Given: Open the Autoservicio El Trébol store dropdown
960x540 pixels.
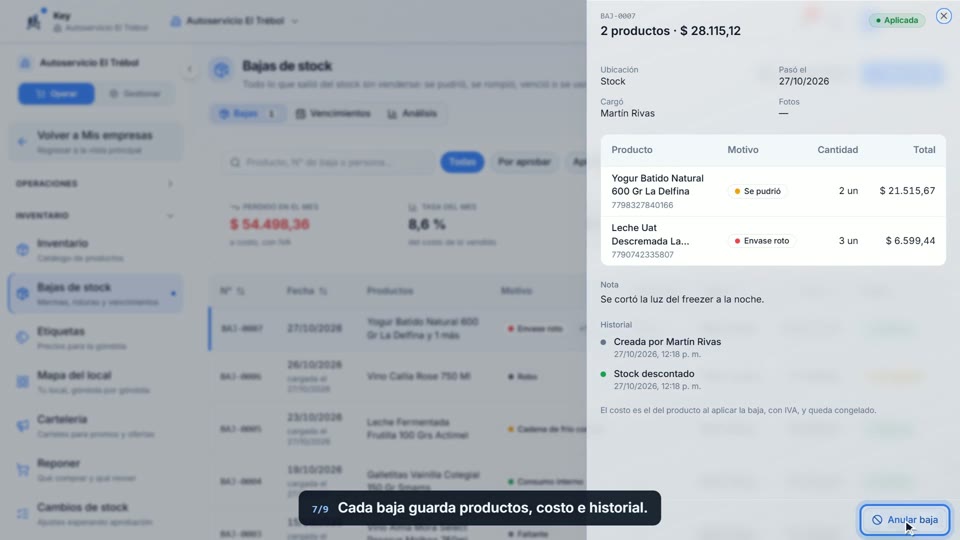Looking at the screenshot, I should coord(235,21).
